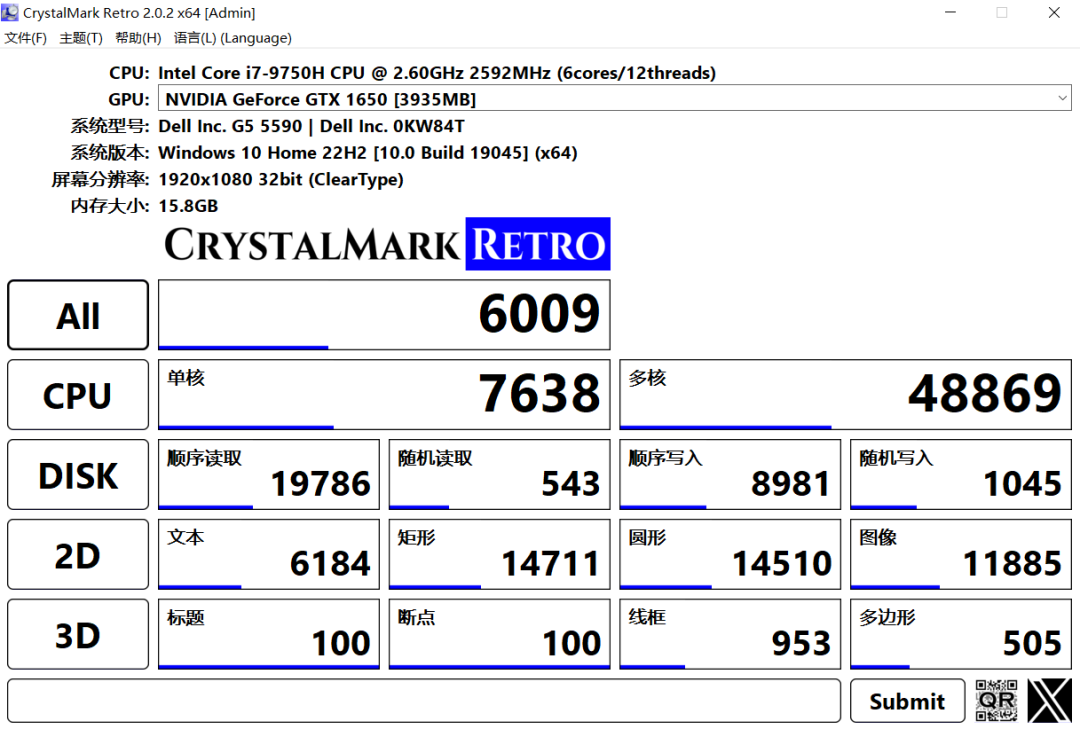Run the All benchmark
Viewport: 1080px width, 729px height.
[78, 315]
